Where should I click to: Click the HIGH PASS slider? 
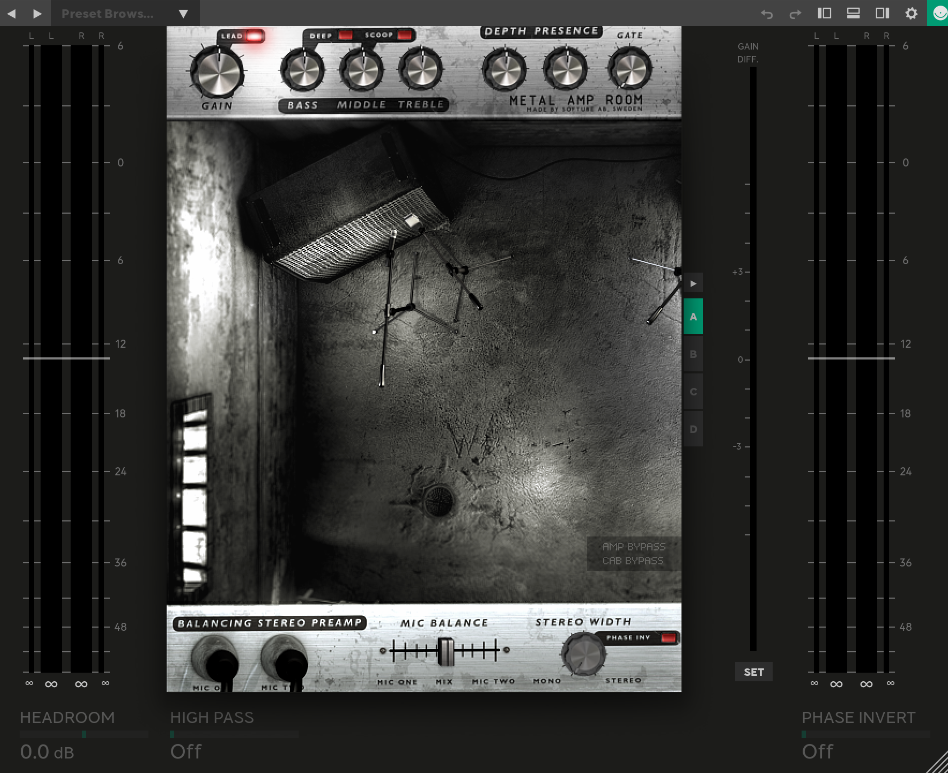(x=234, y=734)
